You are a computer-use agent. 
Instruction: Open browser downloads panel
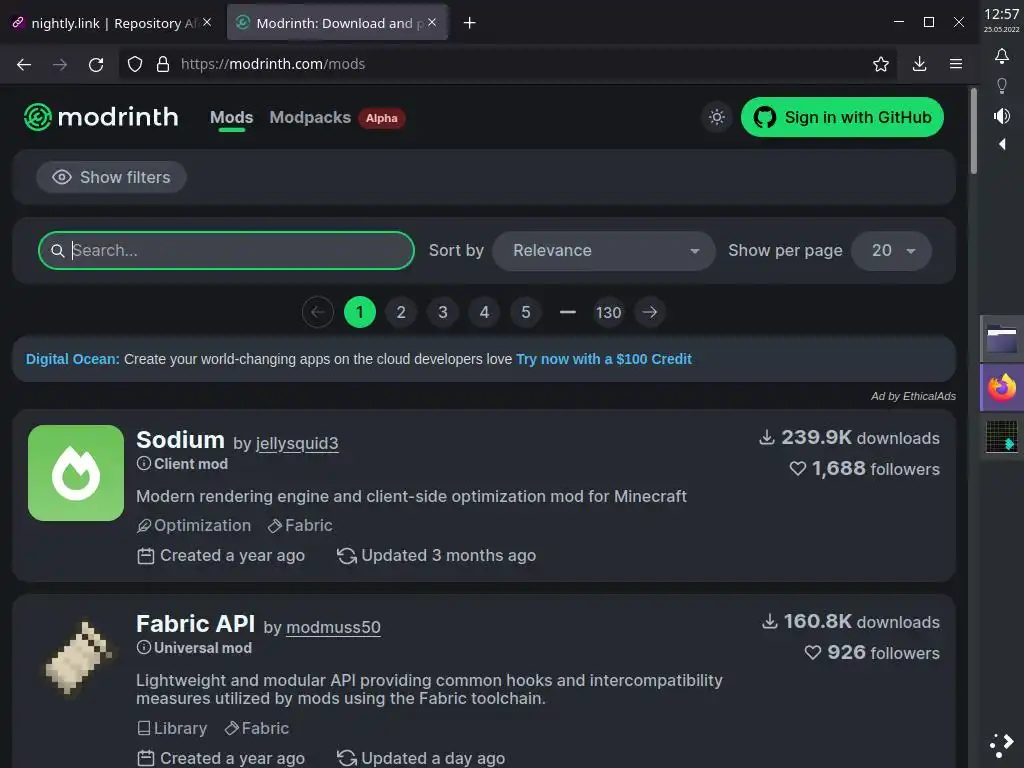click(x=919, y=64)
